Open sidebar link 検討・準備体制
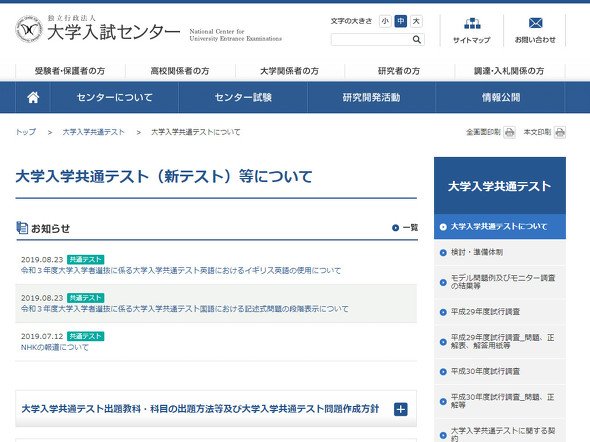Viewport: 590px width, 442px height. click(477, 252)
